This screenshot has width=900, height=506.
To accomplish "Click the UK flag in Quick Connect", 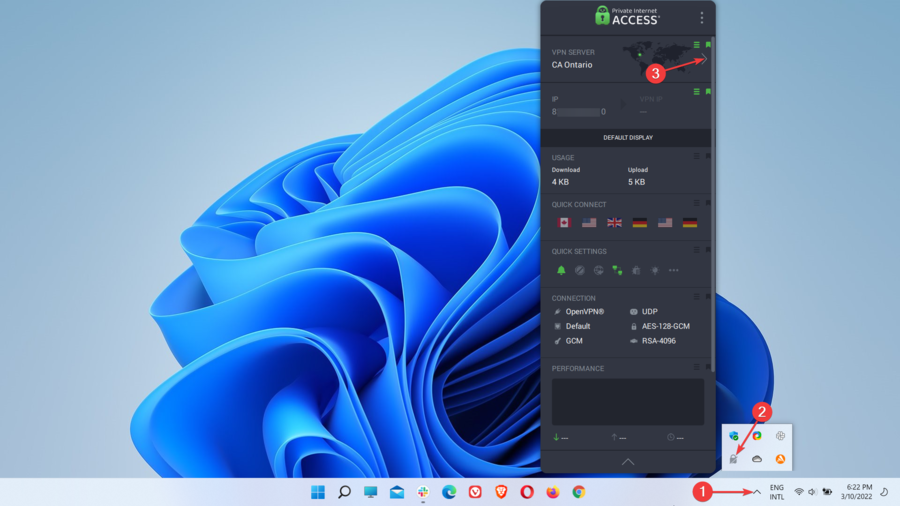I will (x=614, y=223).
